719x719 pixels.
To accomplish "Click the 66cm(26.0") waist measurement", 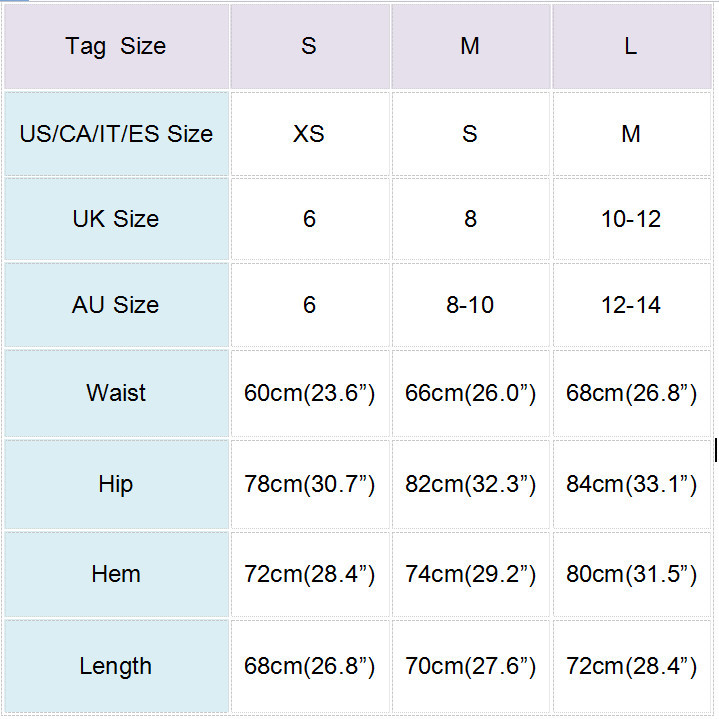I will tap(470, 393).
